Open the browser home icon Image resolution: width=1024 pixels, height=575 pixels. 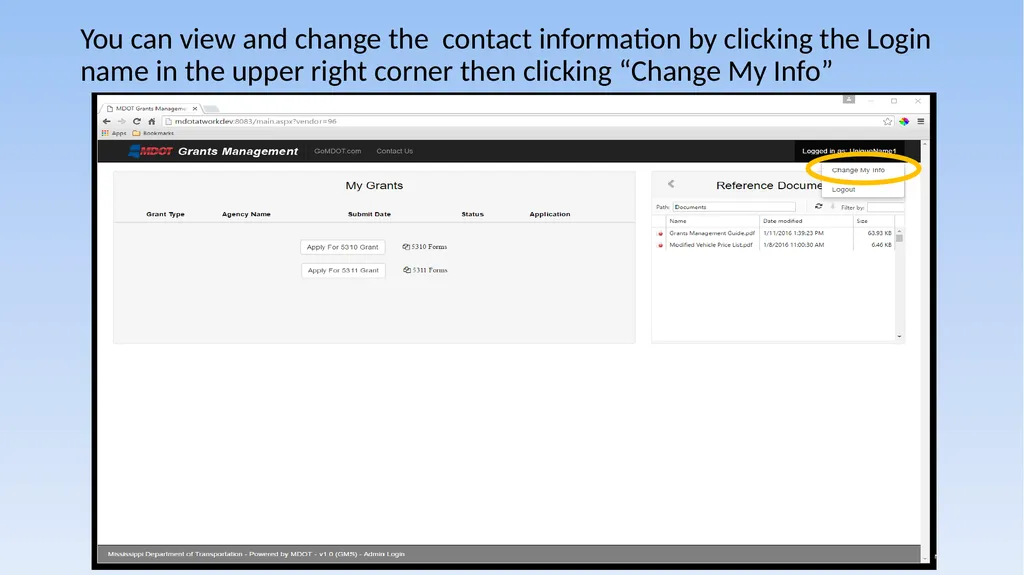[x=152, y=122]
